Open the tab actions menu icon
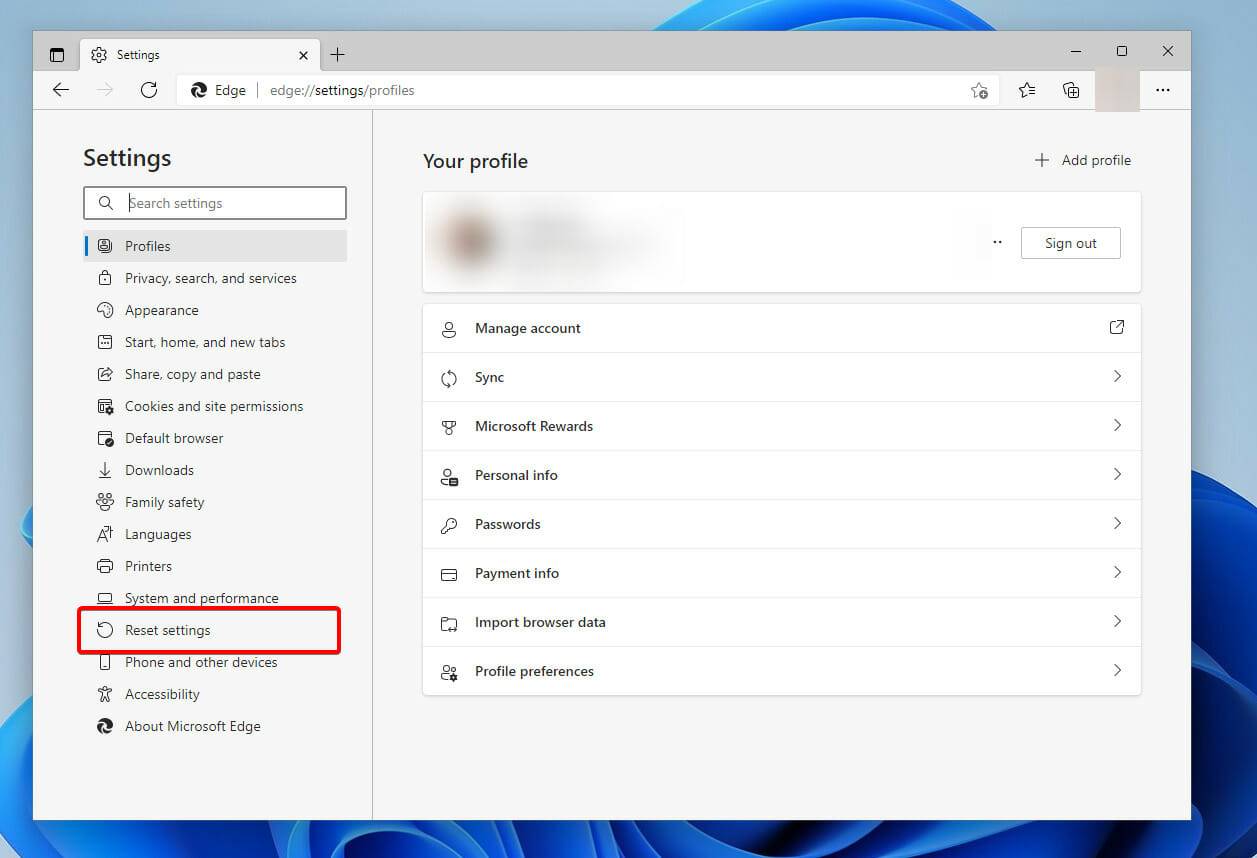This screenshot has width=1257, height=858. (57, 55)
